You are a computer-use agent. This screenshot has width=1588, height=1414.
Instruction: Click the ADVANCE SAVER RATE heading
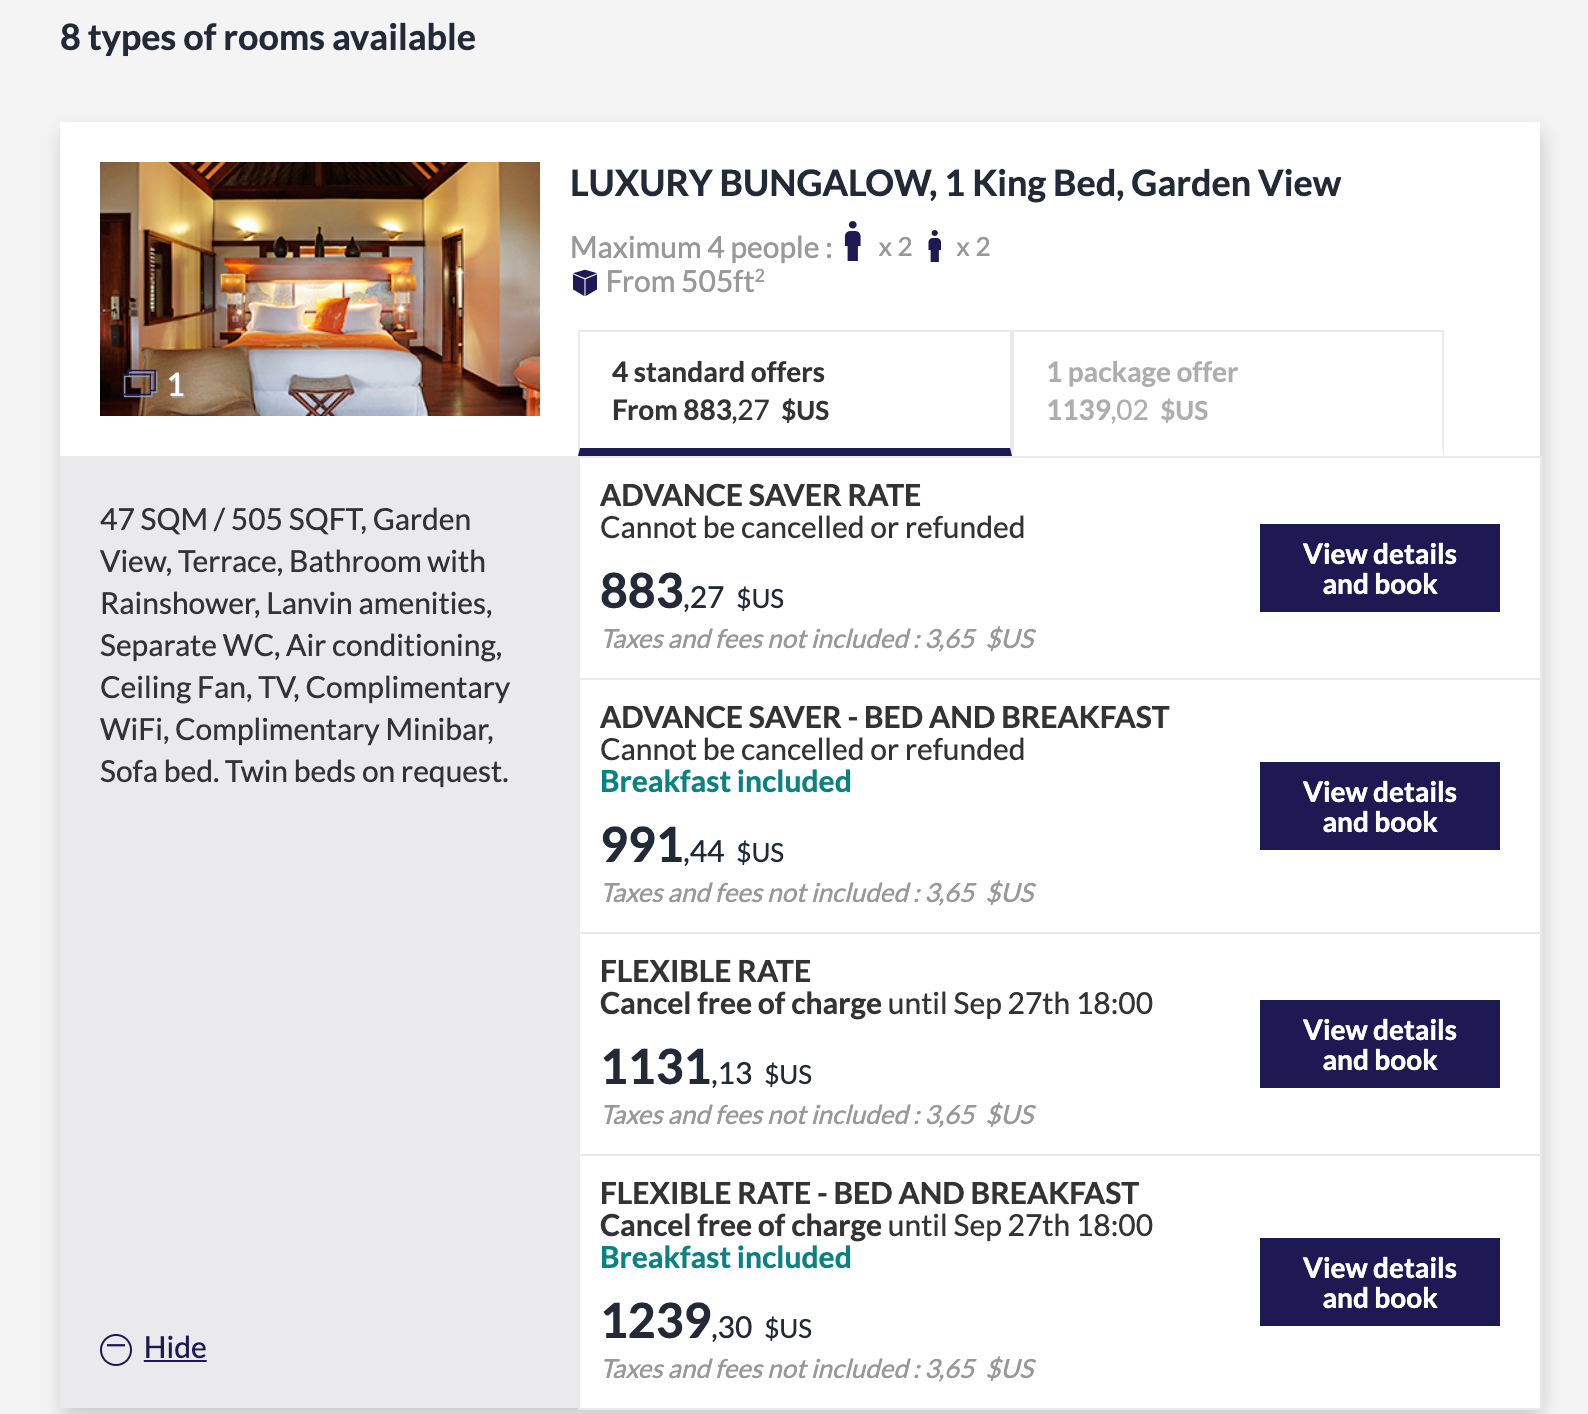pyautogui.click(x=760, y=495)
